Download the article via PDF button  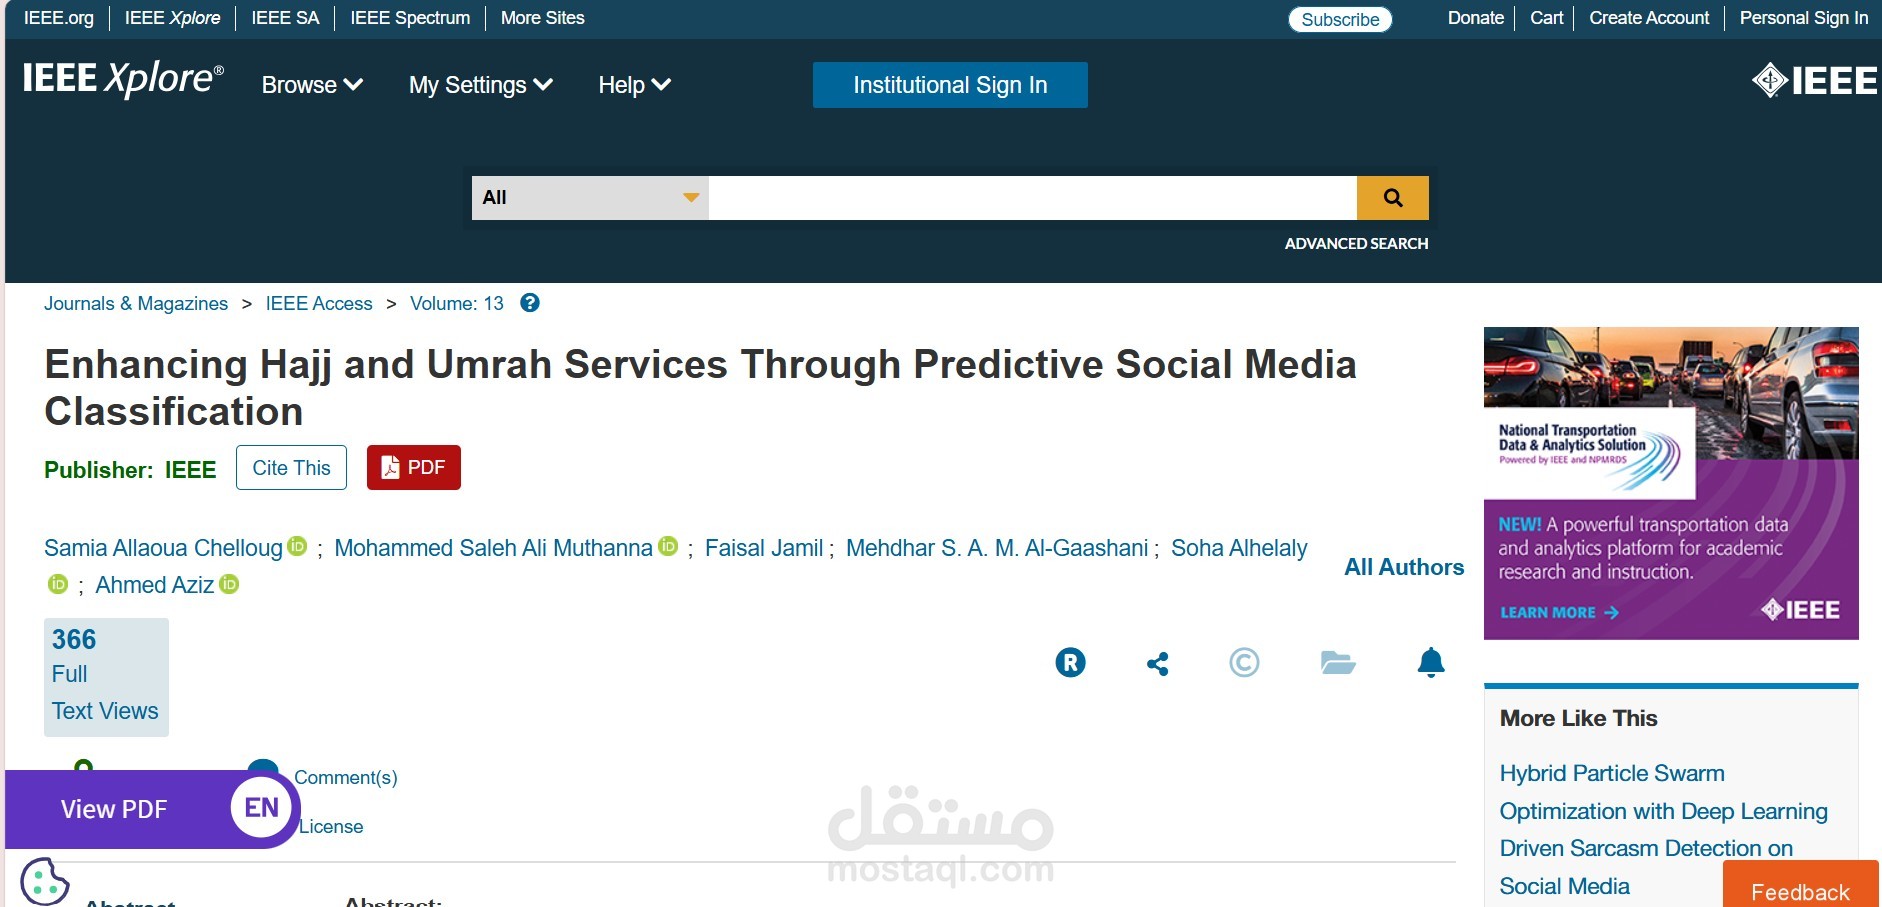(x=414, y=467)
